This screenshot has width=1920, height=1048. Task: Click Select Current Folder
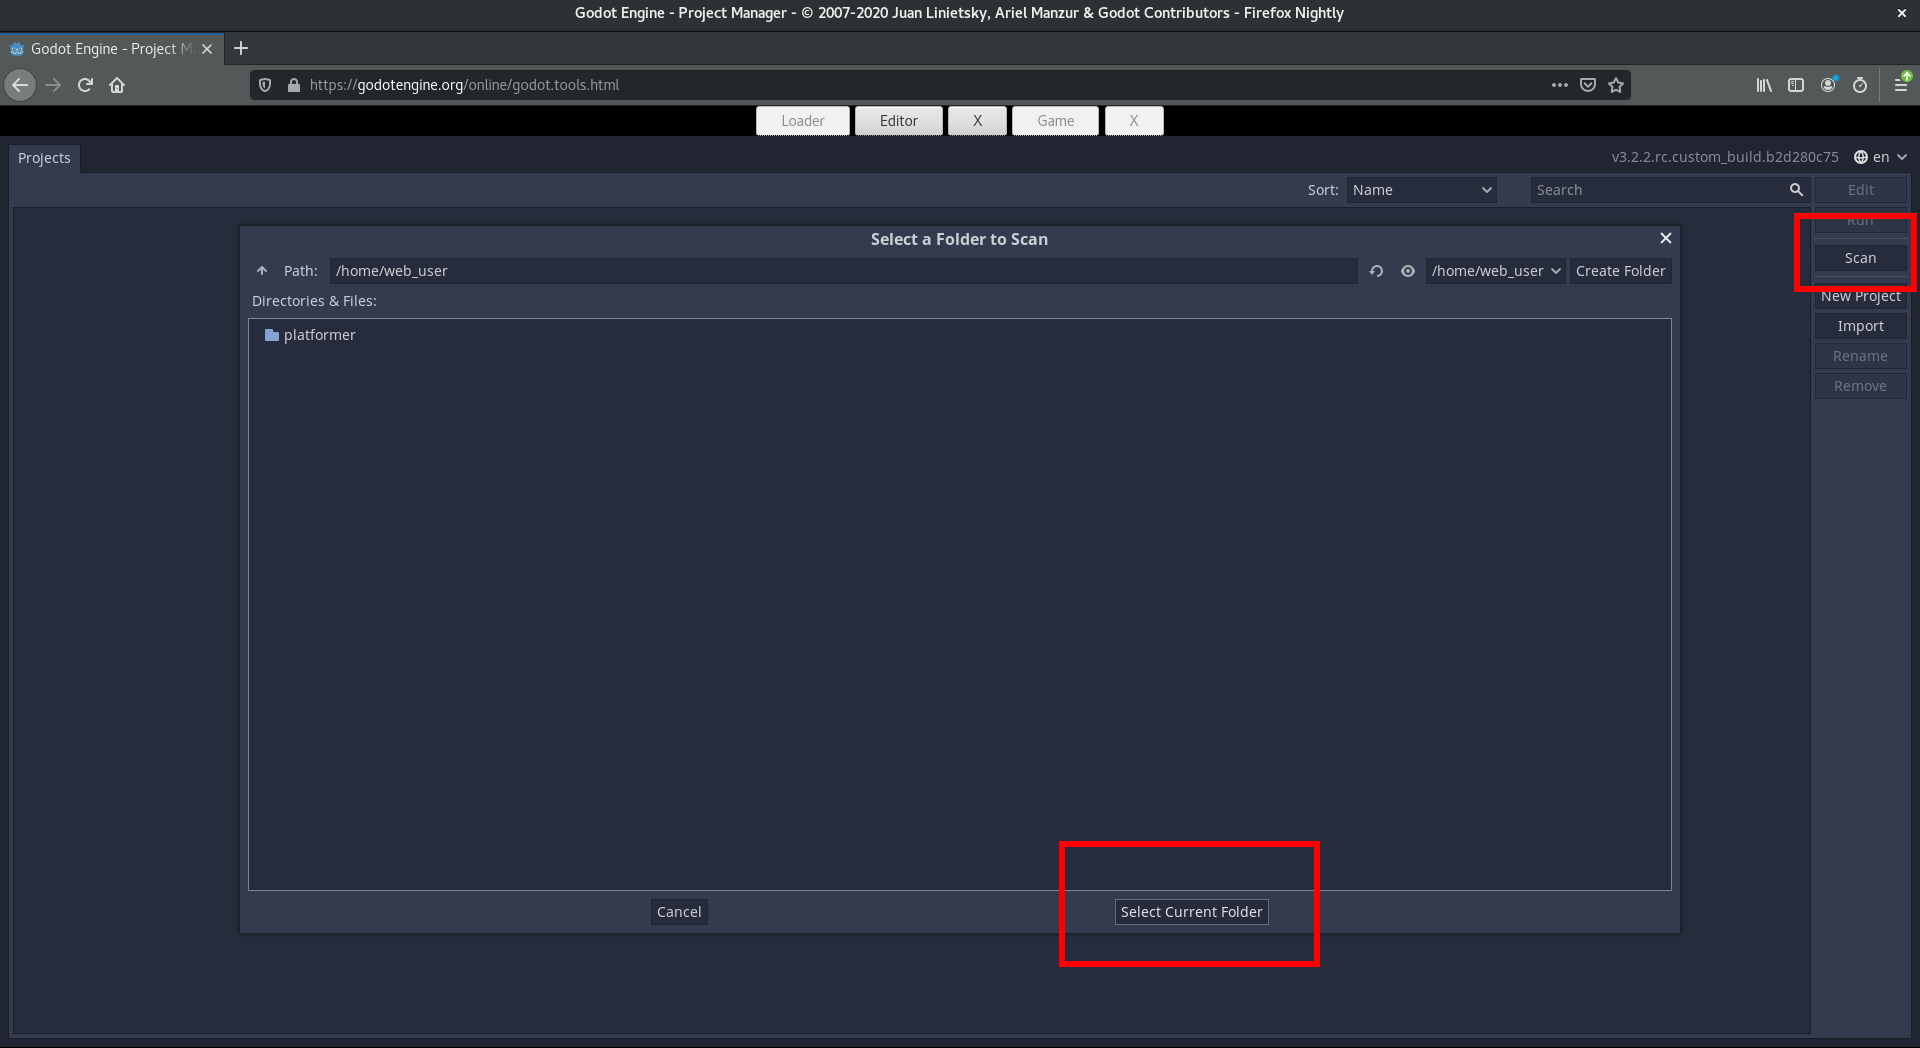pos(1191,912)
